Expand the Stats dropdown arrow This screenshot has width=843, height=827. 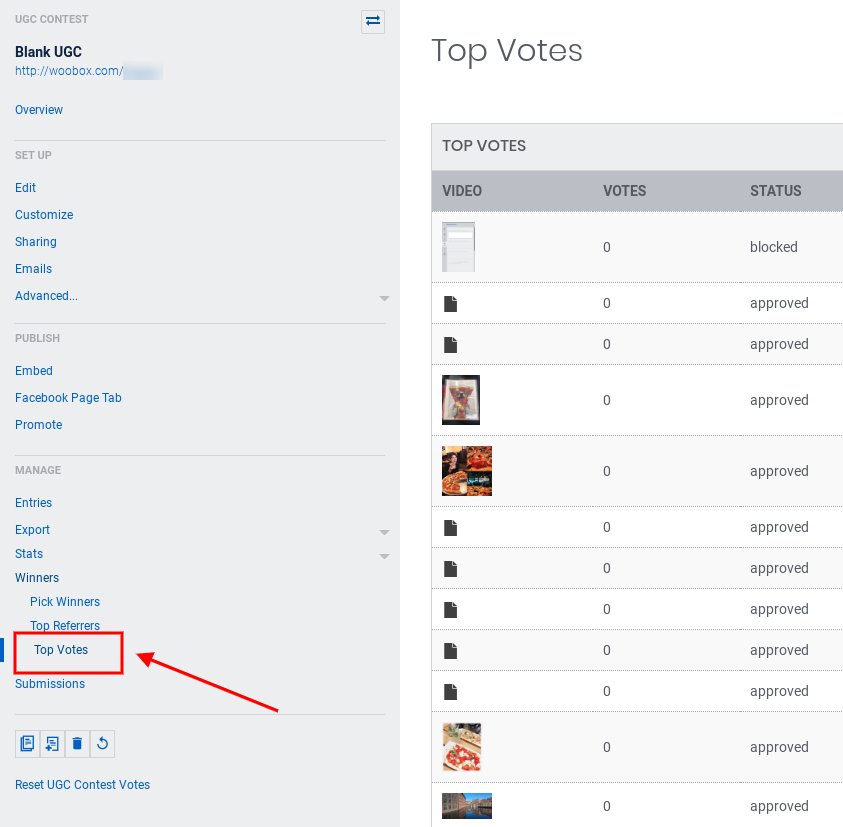click(x=384, y=556)
